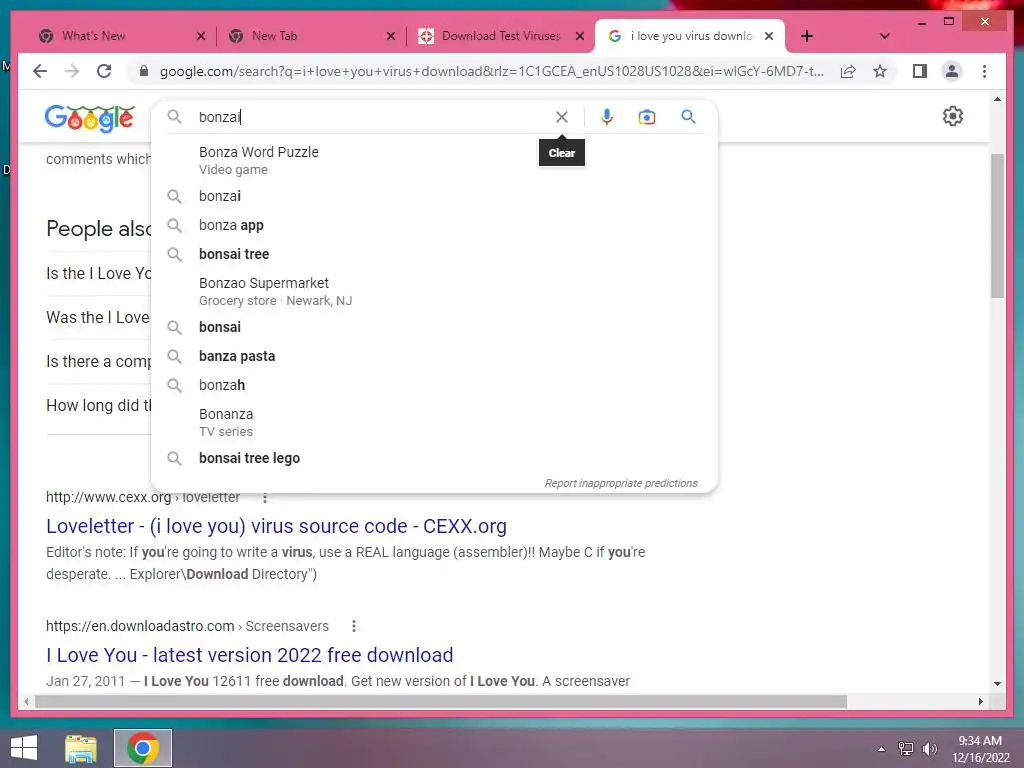Open File Explorer from taskbar
The image size is (1024, 768).
coord(81,748)
